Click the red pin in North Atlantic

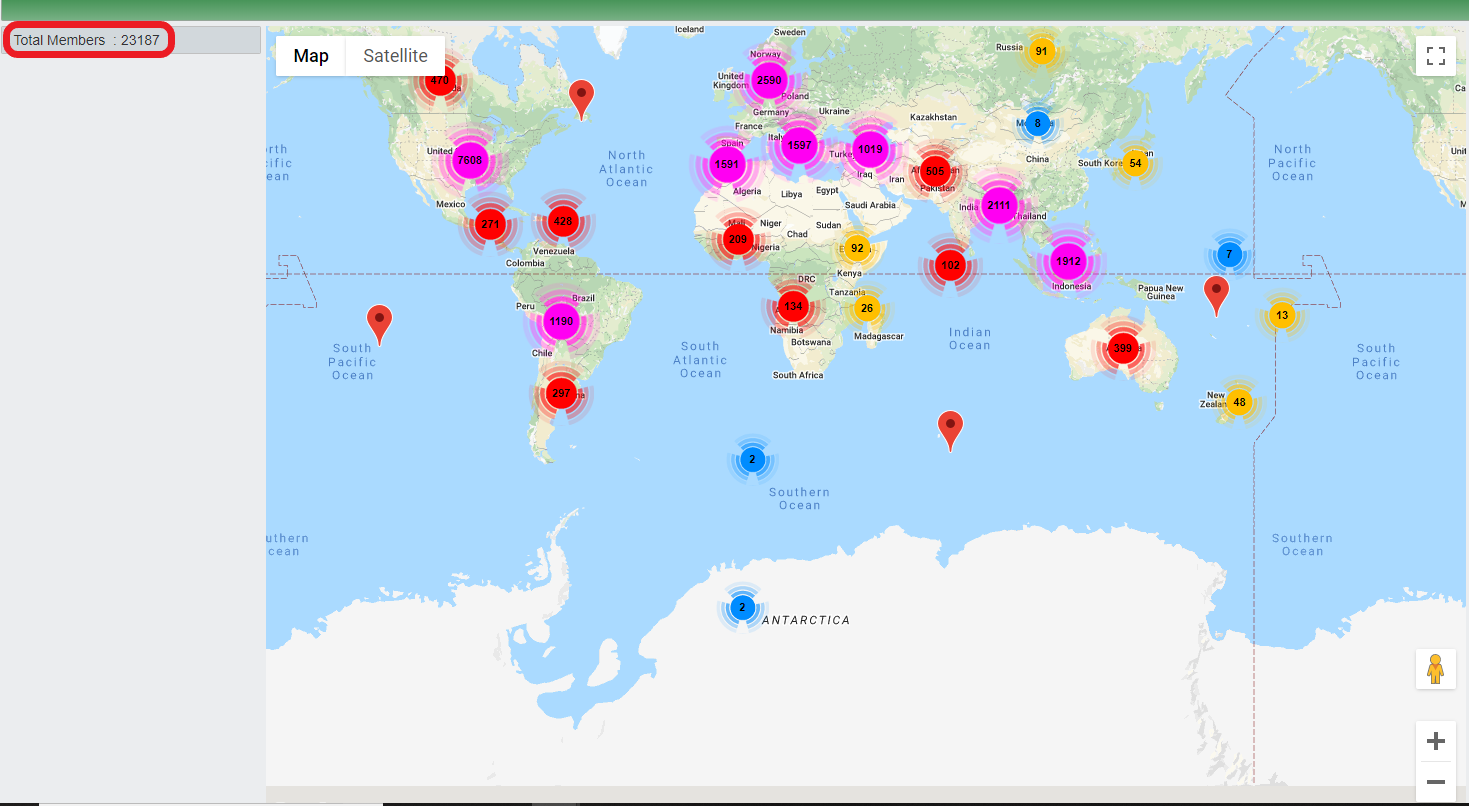click(581, 97)
